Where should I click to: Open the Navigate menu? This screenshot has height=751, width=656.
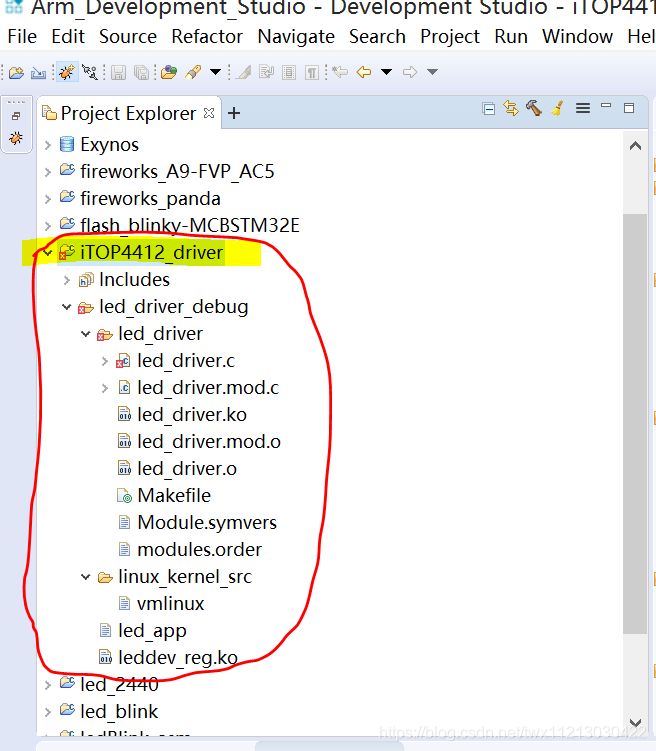point(296,36)
